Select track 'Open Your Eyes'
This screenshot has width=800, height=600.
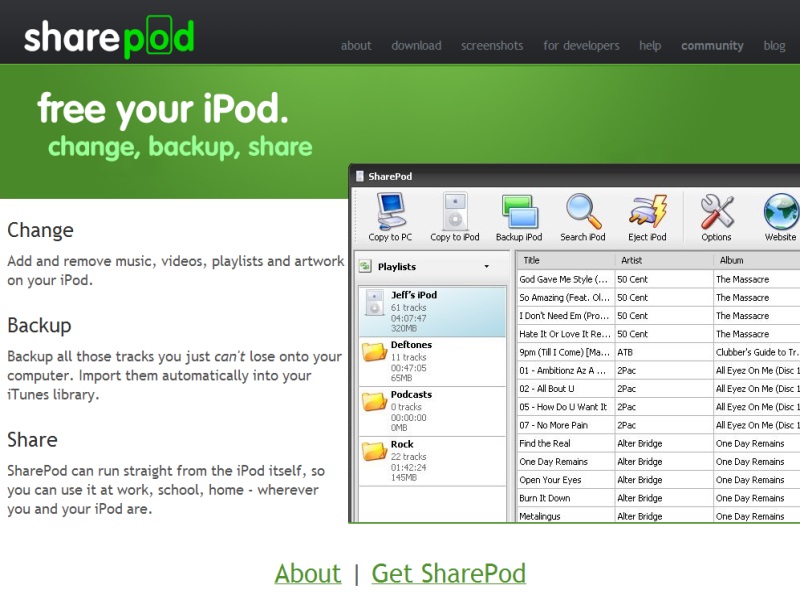click(550, 480)
